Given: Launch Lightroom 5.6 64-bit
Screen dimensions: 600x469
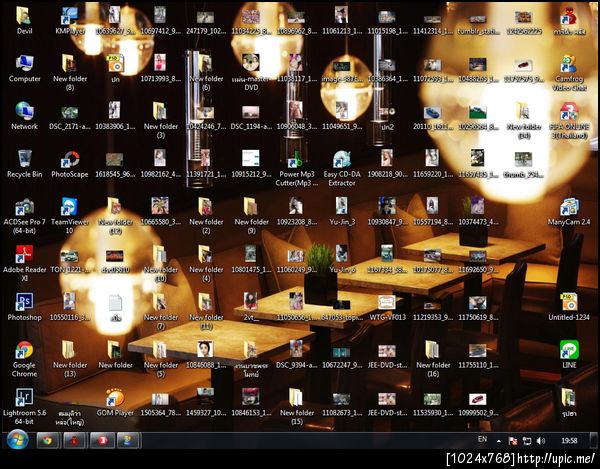Looking at the screenshot, I should click(x=24, y=407).
